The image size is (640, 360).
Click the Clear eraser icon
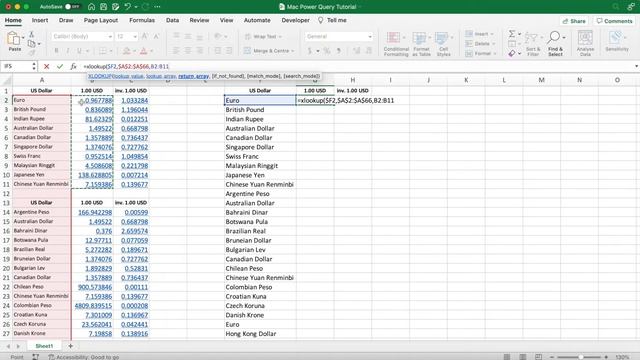click(511, 53)
